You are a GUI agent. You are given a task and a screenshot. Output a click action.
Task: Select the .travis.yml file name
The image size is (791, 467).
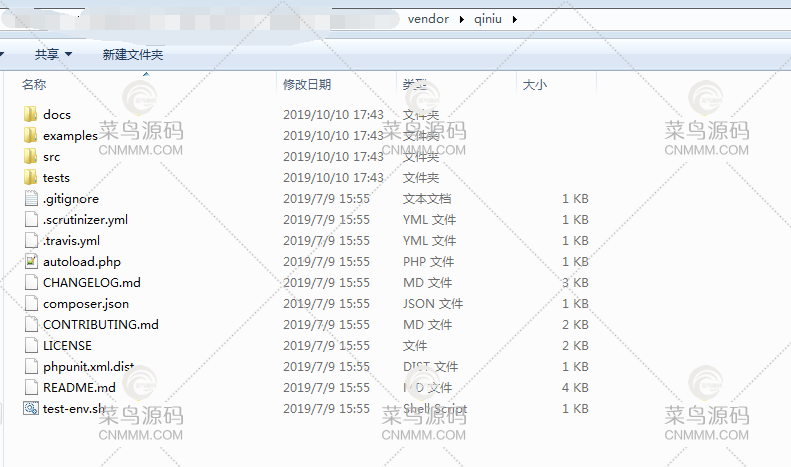point(72,241)
